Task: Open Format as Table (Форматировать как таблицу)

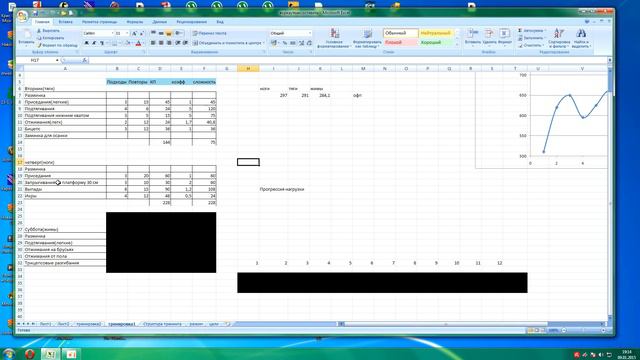Action: (x=367, y=38)
